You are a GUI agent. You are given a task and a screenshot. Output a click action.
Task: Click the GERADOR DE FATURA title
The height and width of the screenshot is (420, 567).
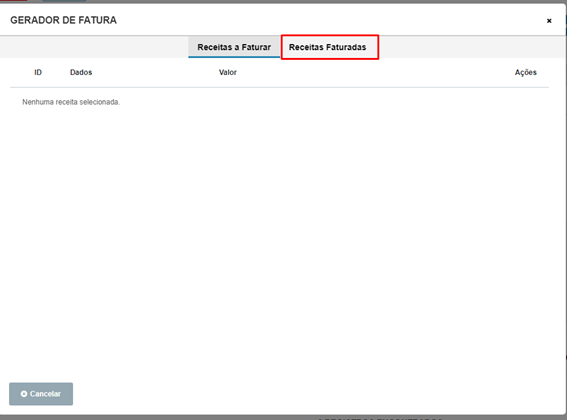(x=63, y=20)
